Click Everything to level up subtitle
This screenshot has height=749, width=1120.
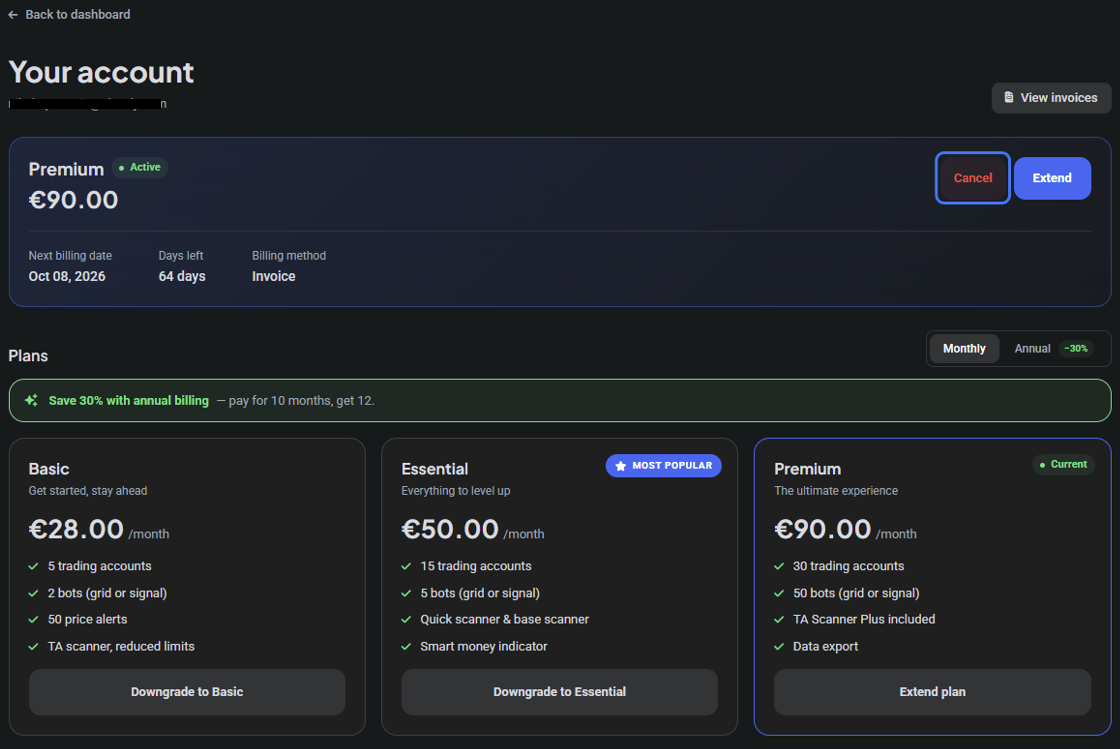456,491
